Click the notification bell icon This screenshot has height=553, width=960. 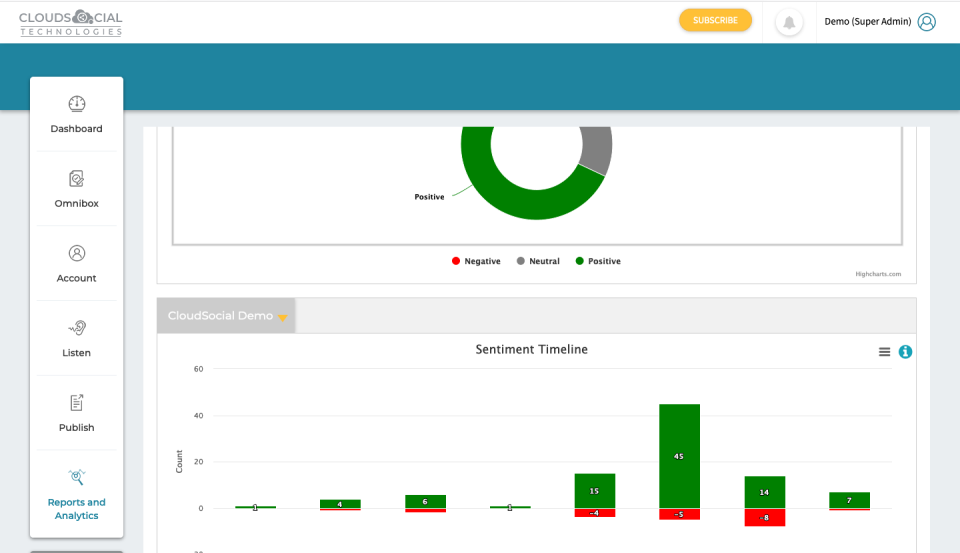[x=789, y=23]
